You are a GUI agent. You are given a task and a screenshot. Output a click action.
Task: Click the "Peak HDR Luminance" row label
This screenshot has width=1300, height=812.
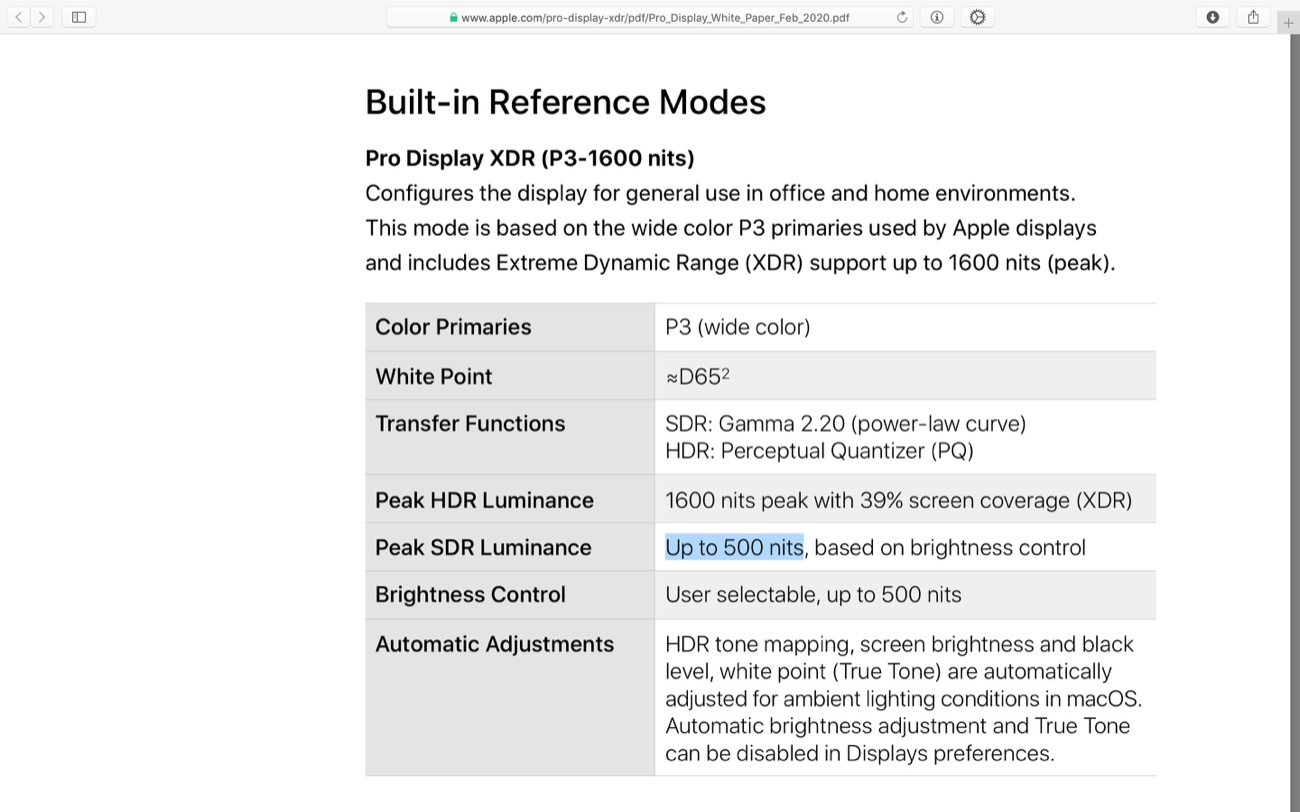point(484,500)
